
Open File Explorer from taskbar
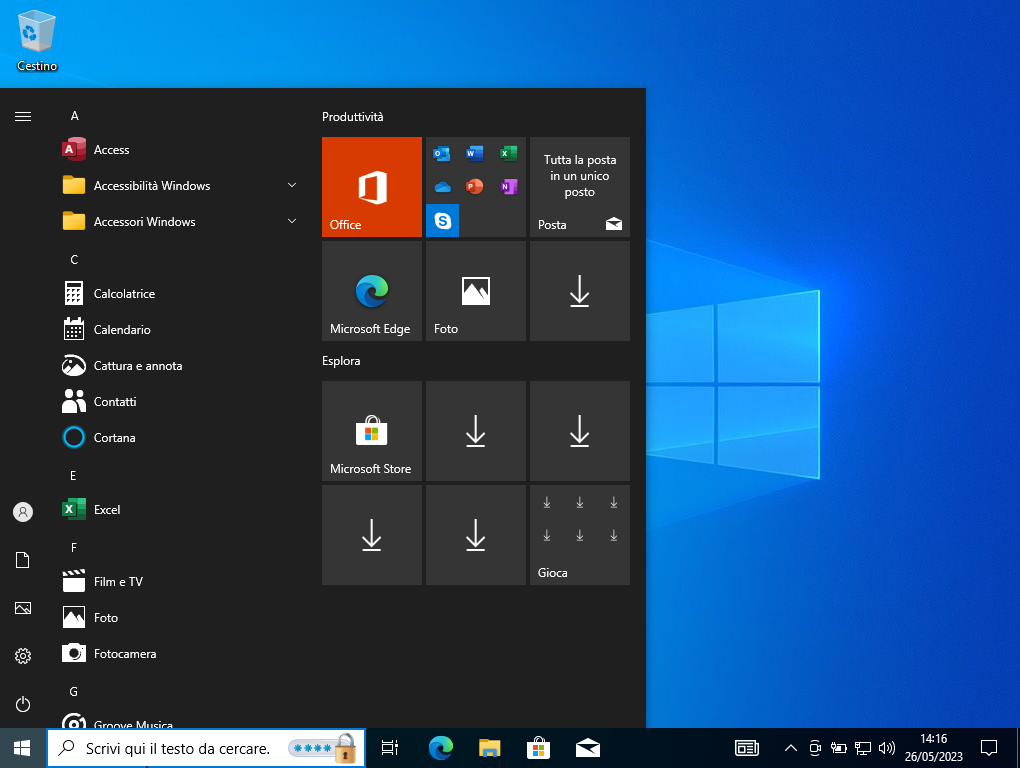click(x=489, y=748)
